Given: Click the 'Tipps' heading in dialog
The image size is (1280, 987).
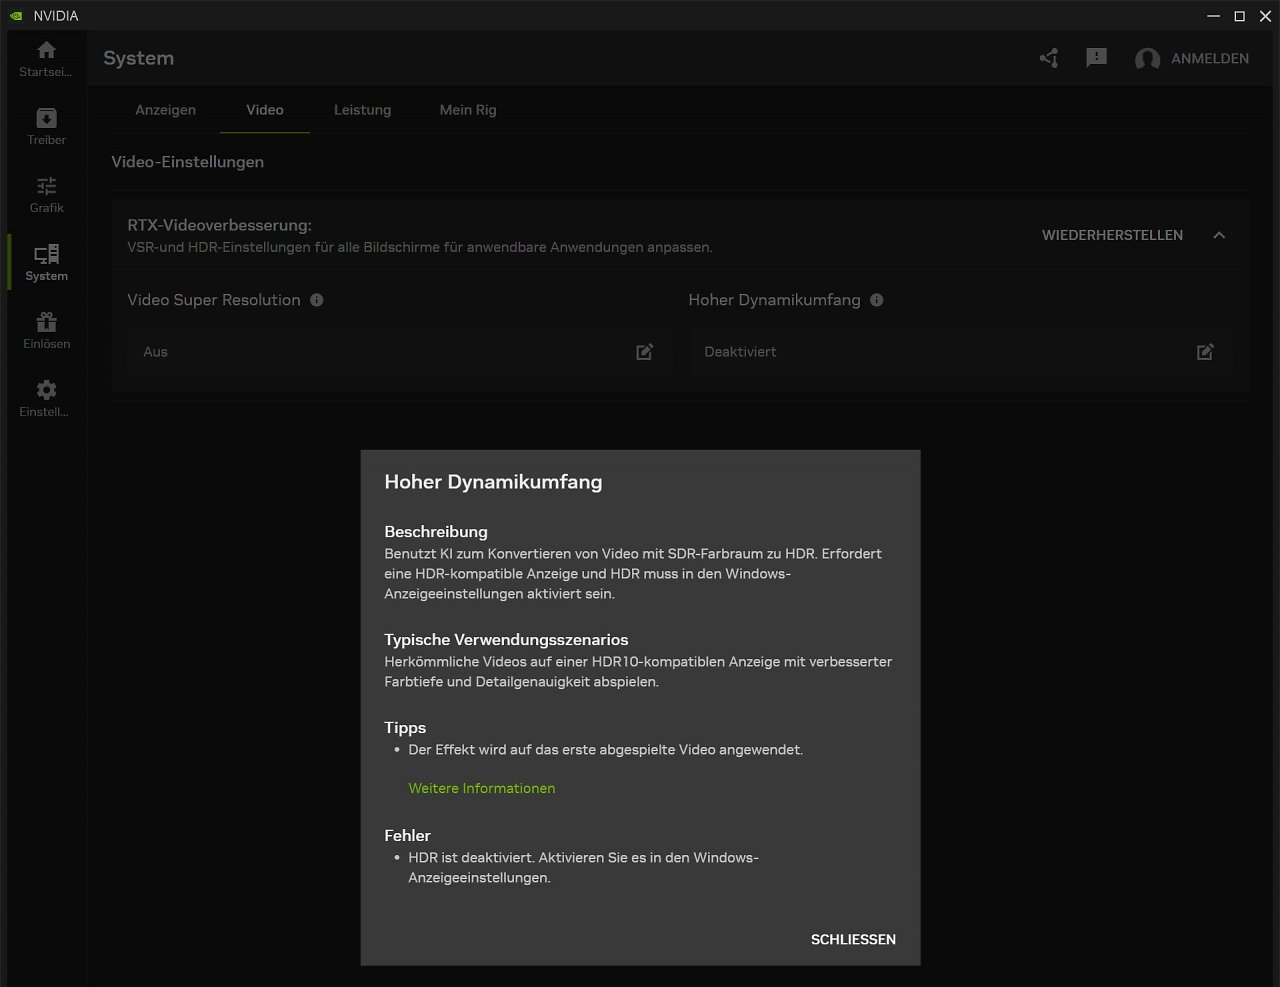Looking at the screenshot, I should 405,728.
